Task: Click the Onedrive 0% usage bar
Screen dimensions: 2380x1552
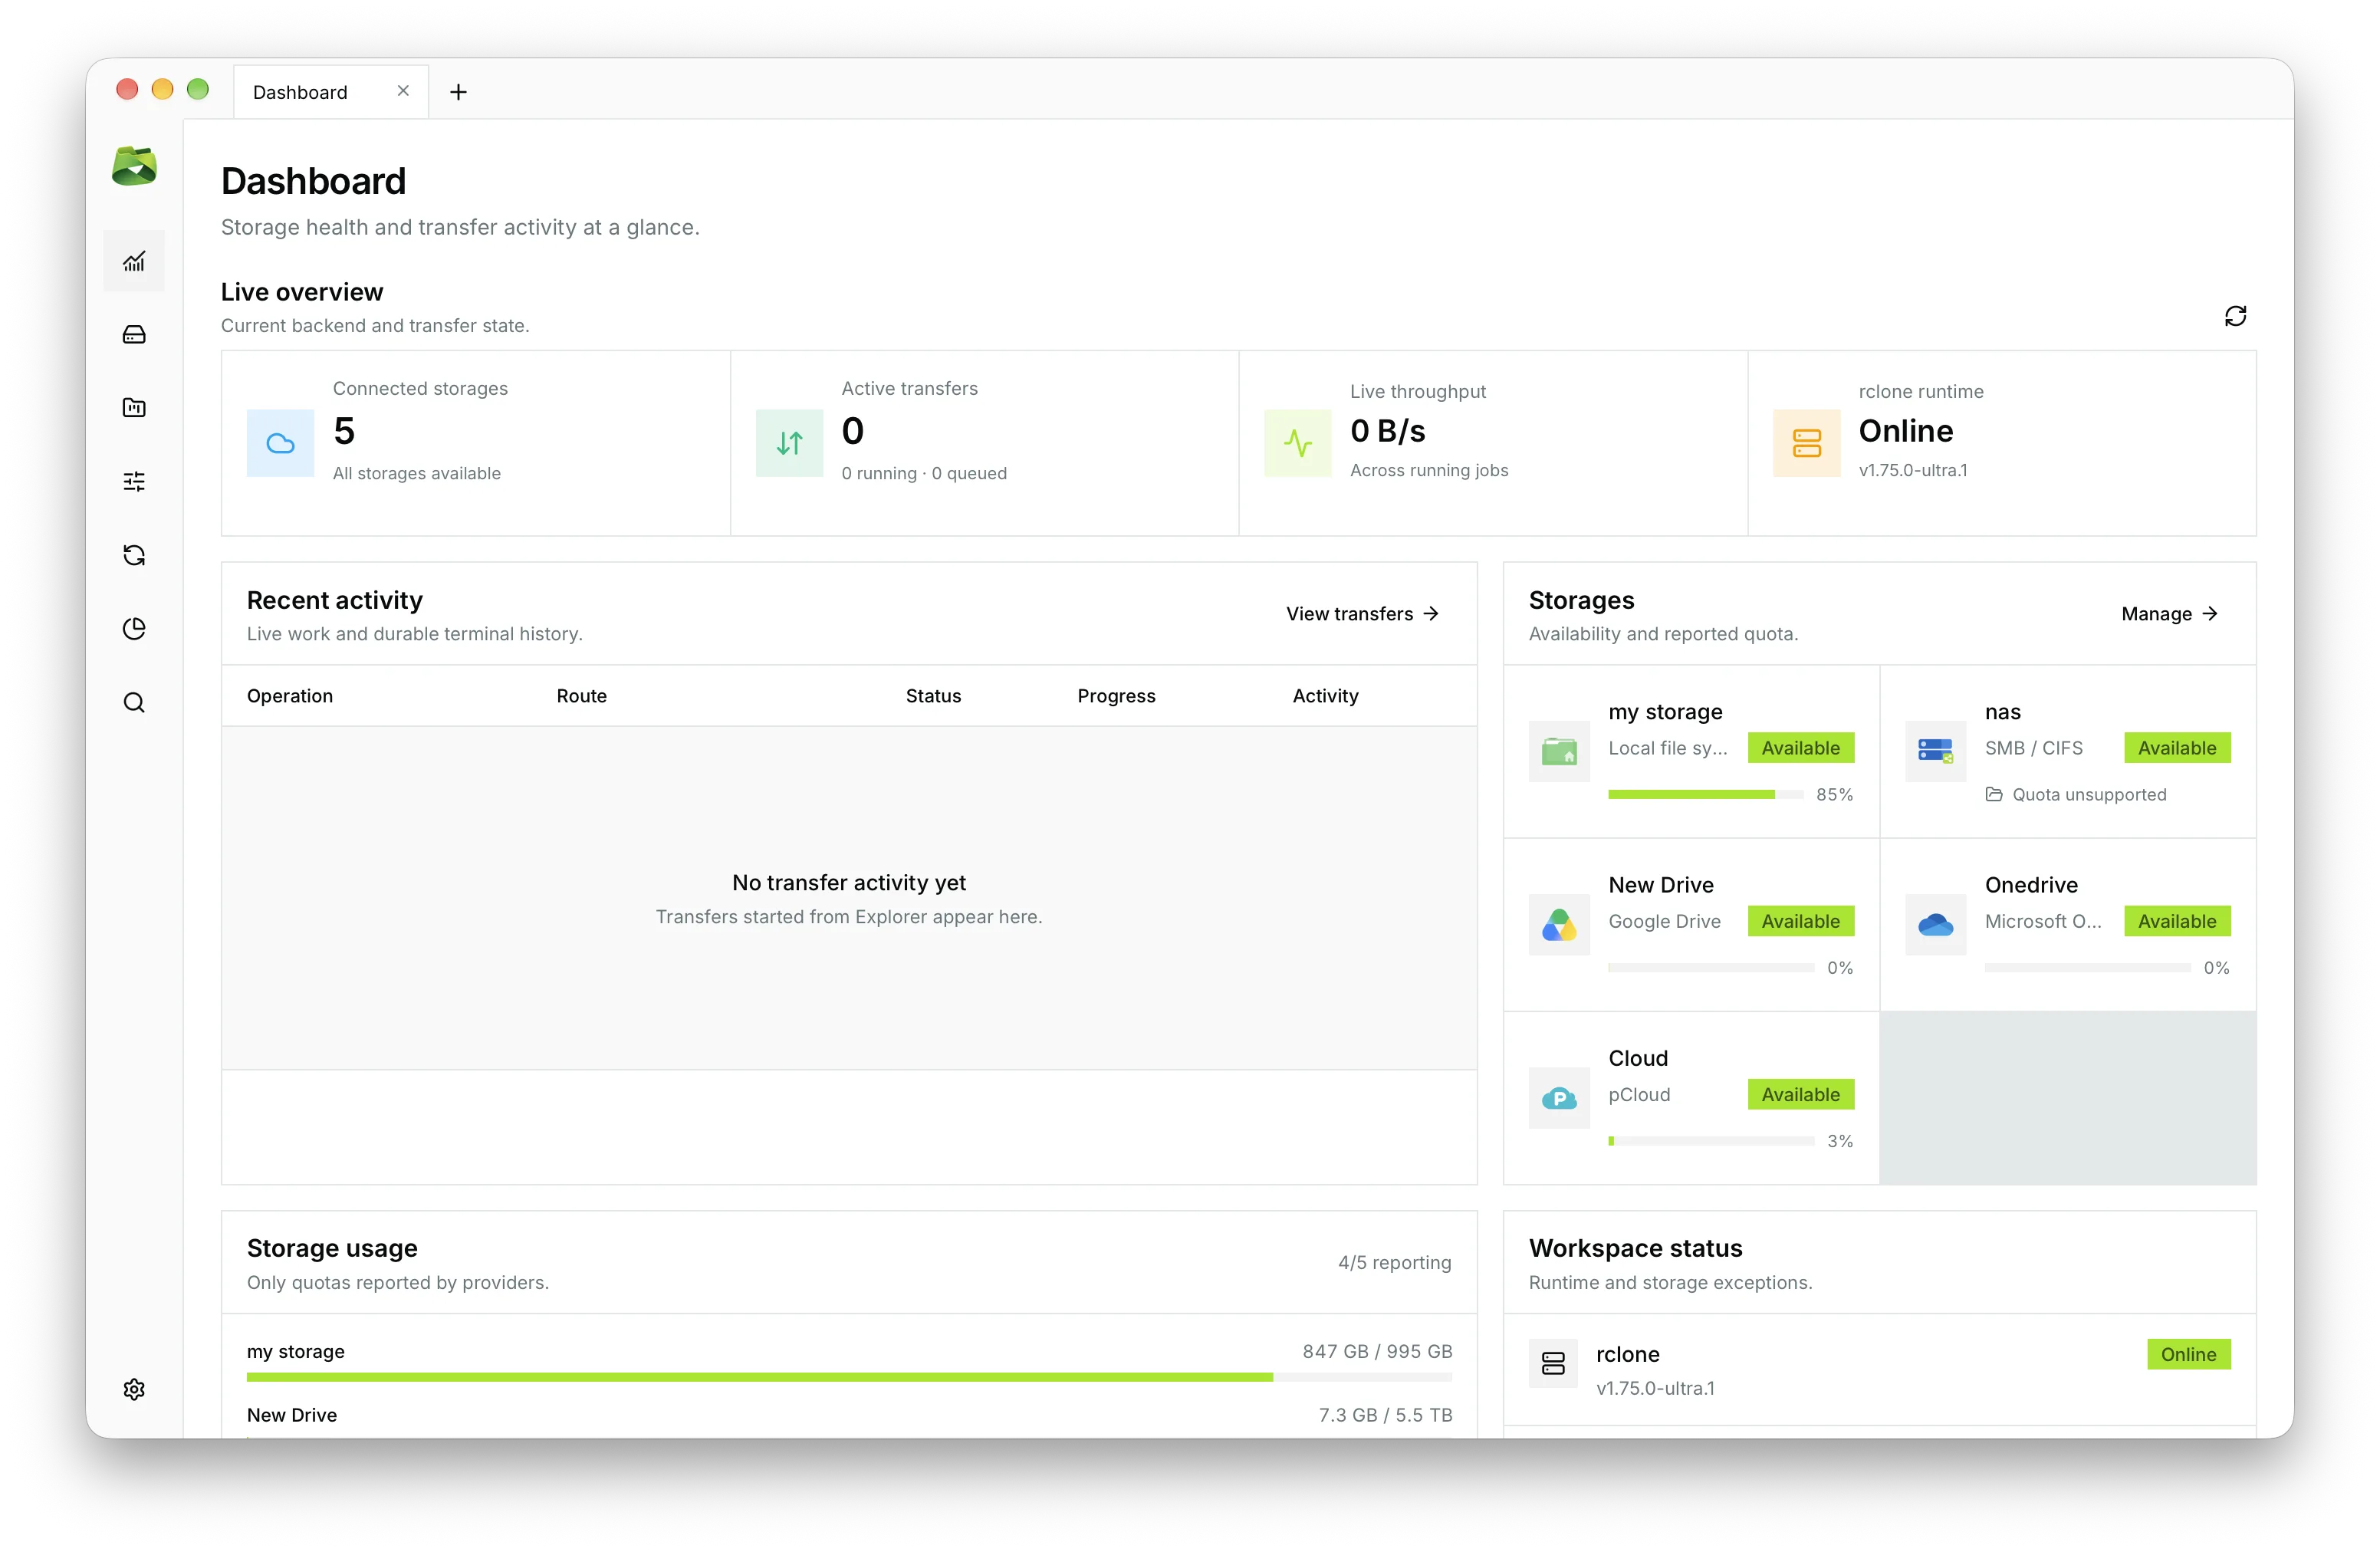Action: pos(2087,968)
